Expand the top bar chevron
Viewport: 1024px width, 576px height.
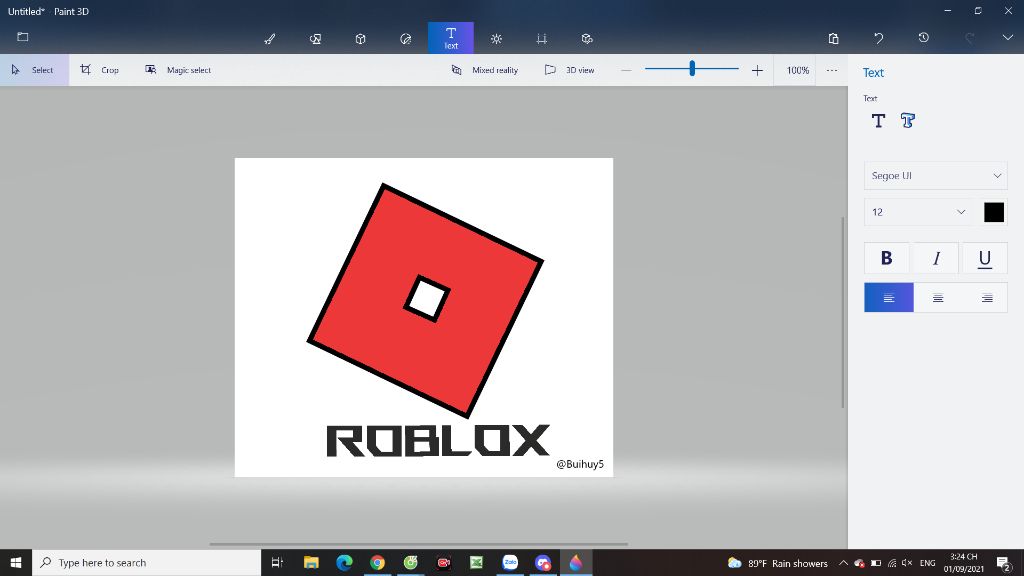tap(1008, 38)
